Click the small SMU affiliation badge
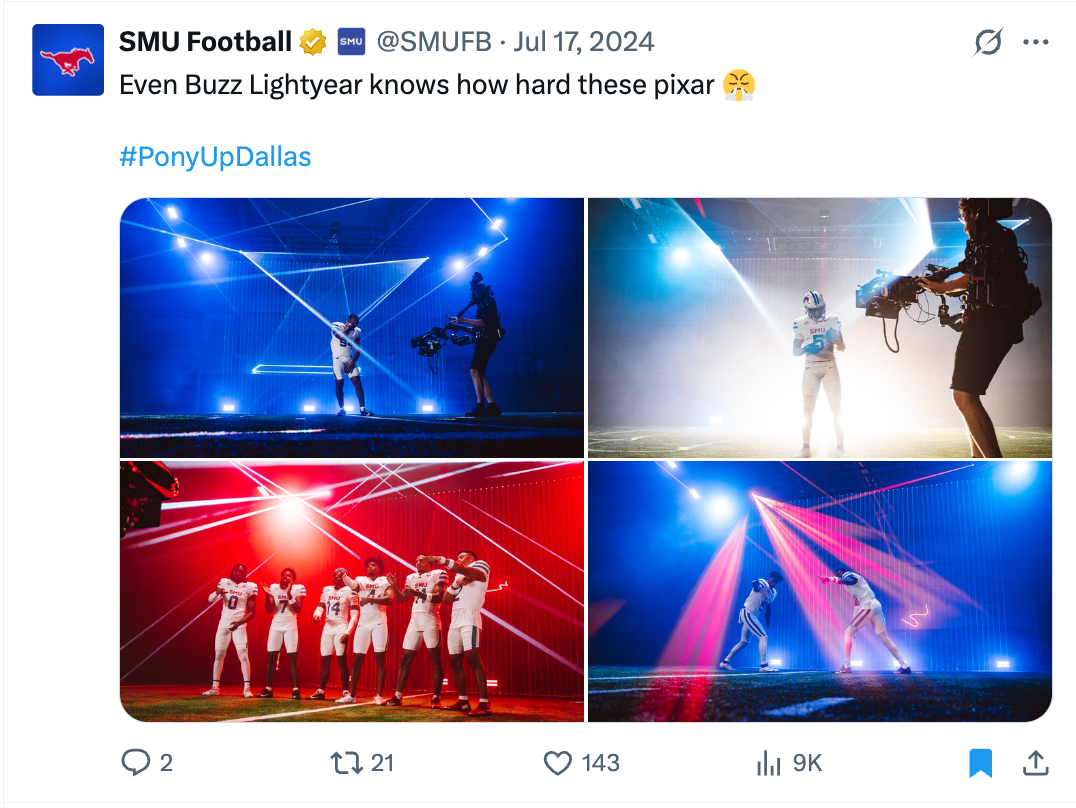This screenshot has width=1076, height=808. [350, 42]
